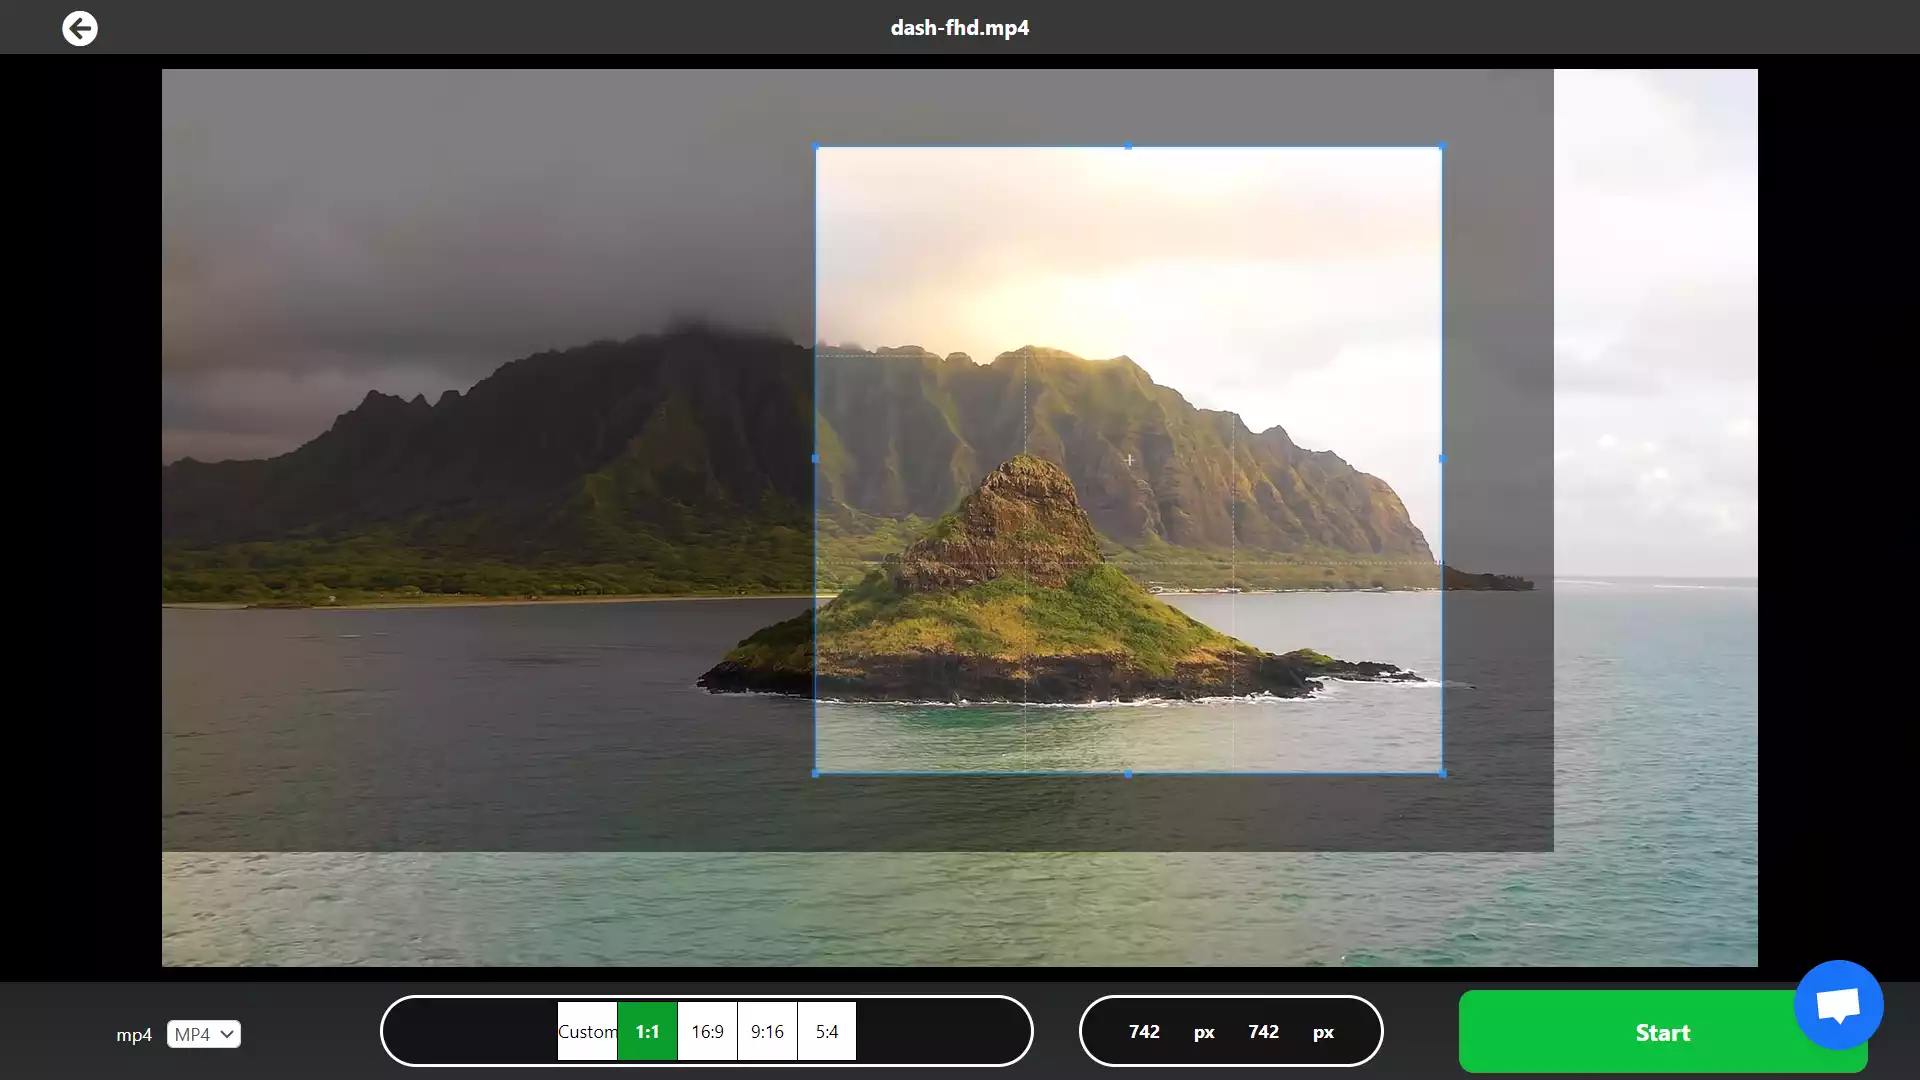Viewport: 1920px width, 1080px height.
Task: Open the MP4 format dropdown
Action: (204, 1034)
